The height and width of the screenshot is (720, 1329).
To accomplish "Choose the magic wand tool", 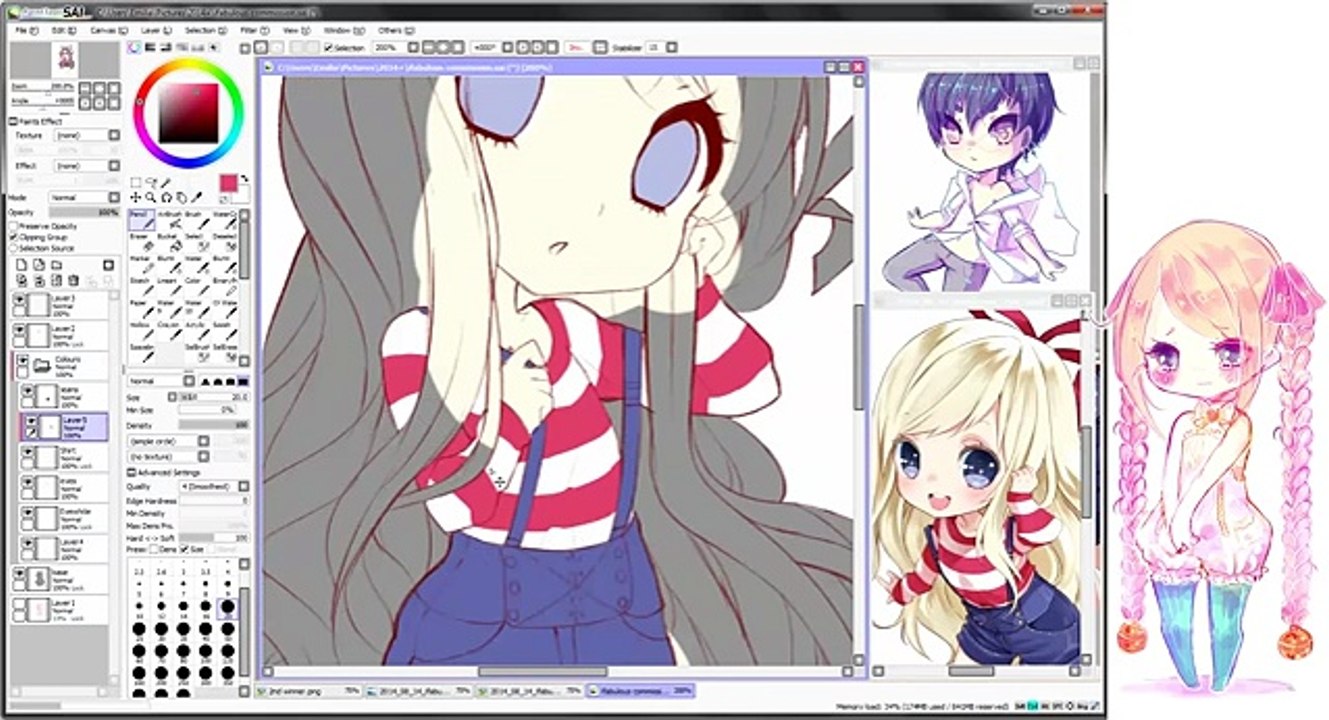I will [x=166, y=183].
